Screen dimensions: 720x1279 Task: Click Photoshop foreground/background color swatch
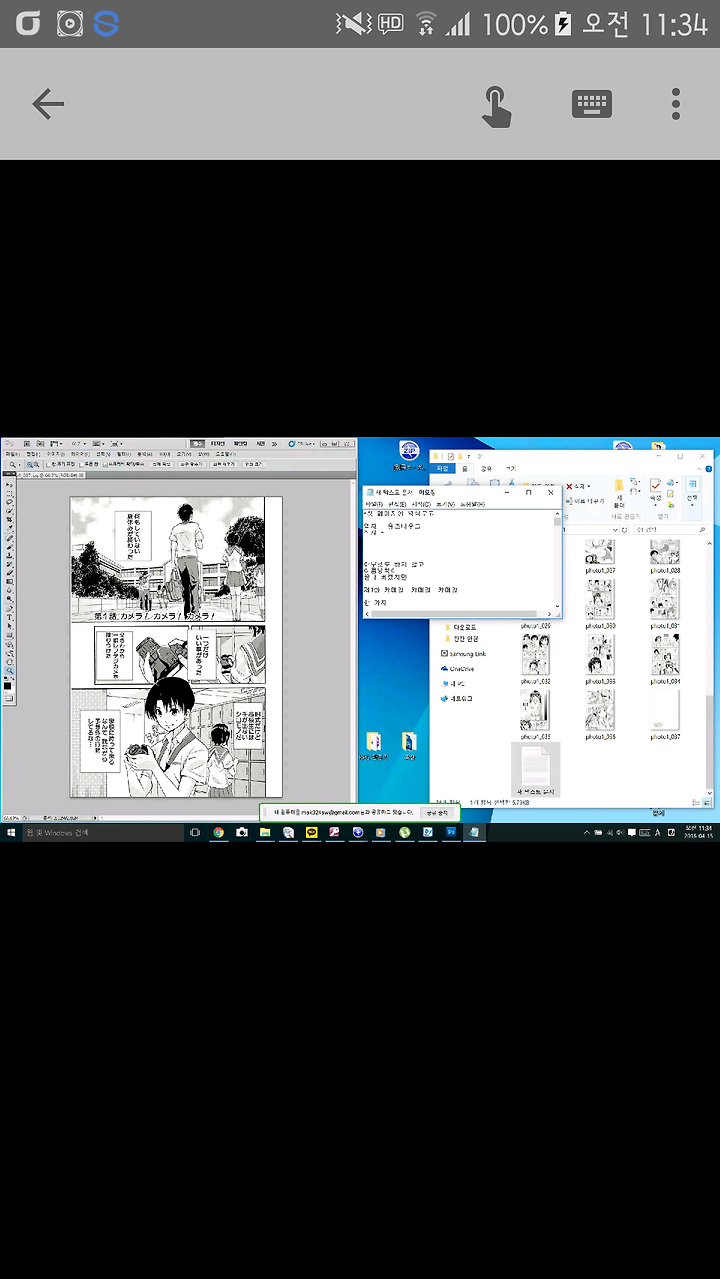[8, 686]
